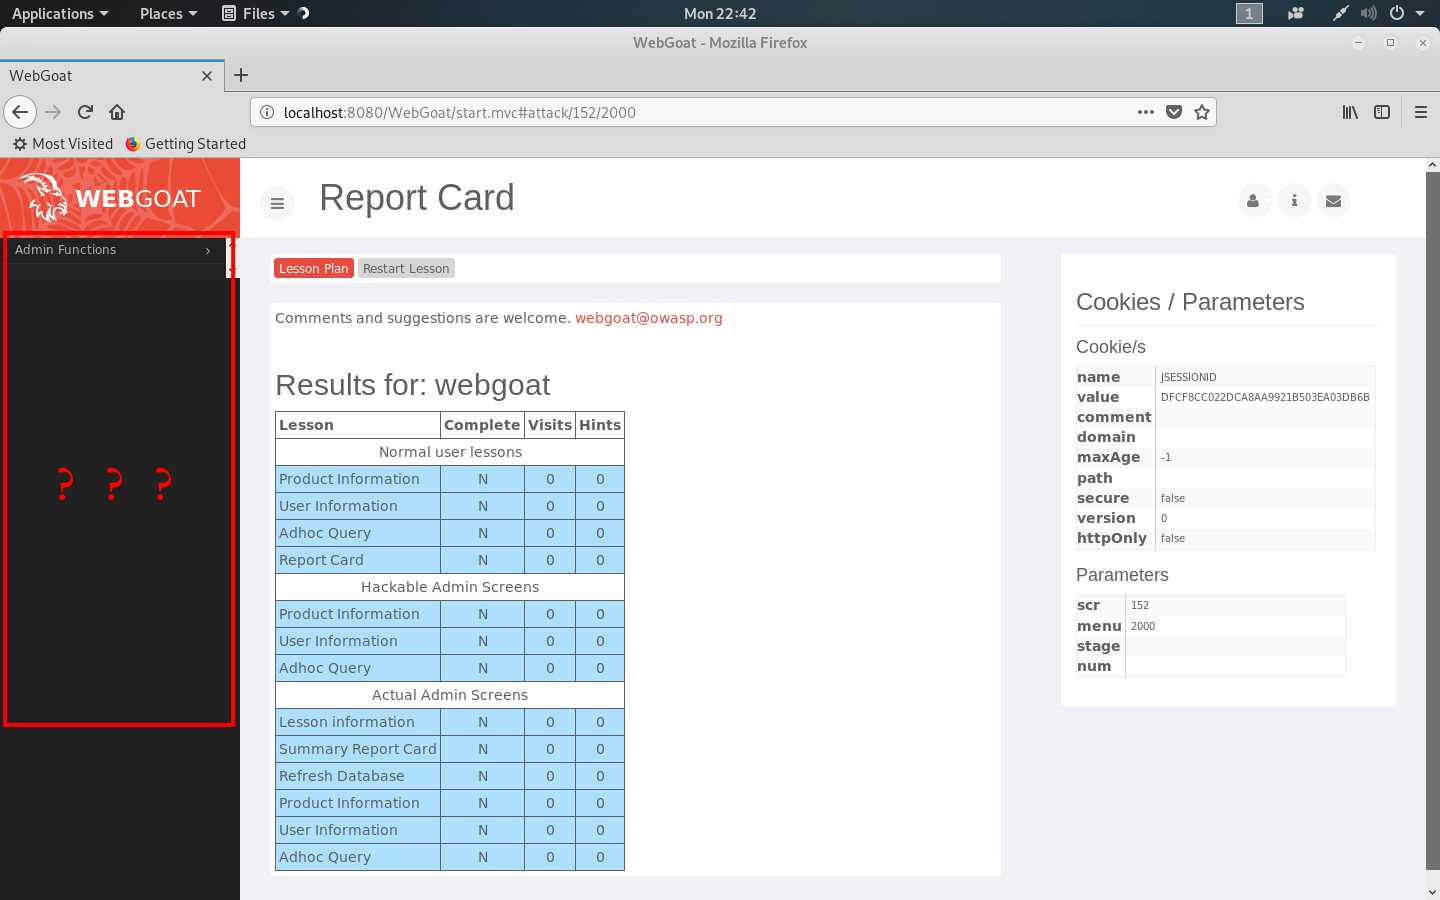This screenshot has width=1440, height=900.
Task: Click the Lesson column header
Action: point(358,425)
